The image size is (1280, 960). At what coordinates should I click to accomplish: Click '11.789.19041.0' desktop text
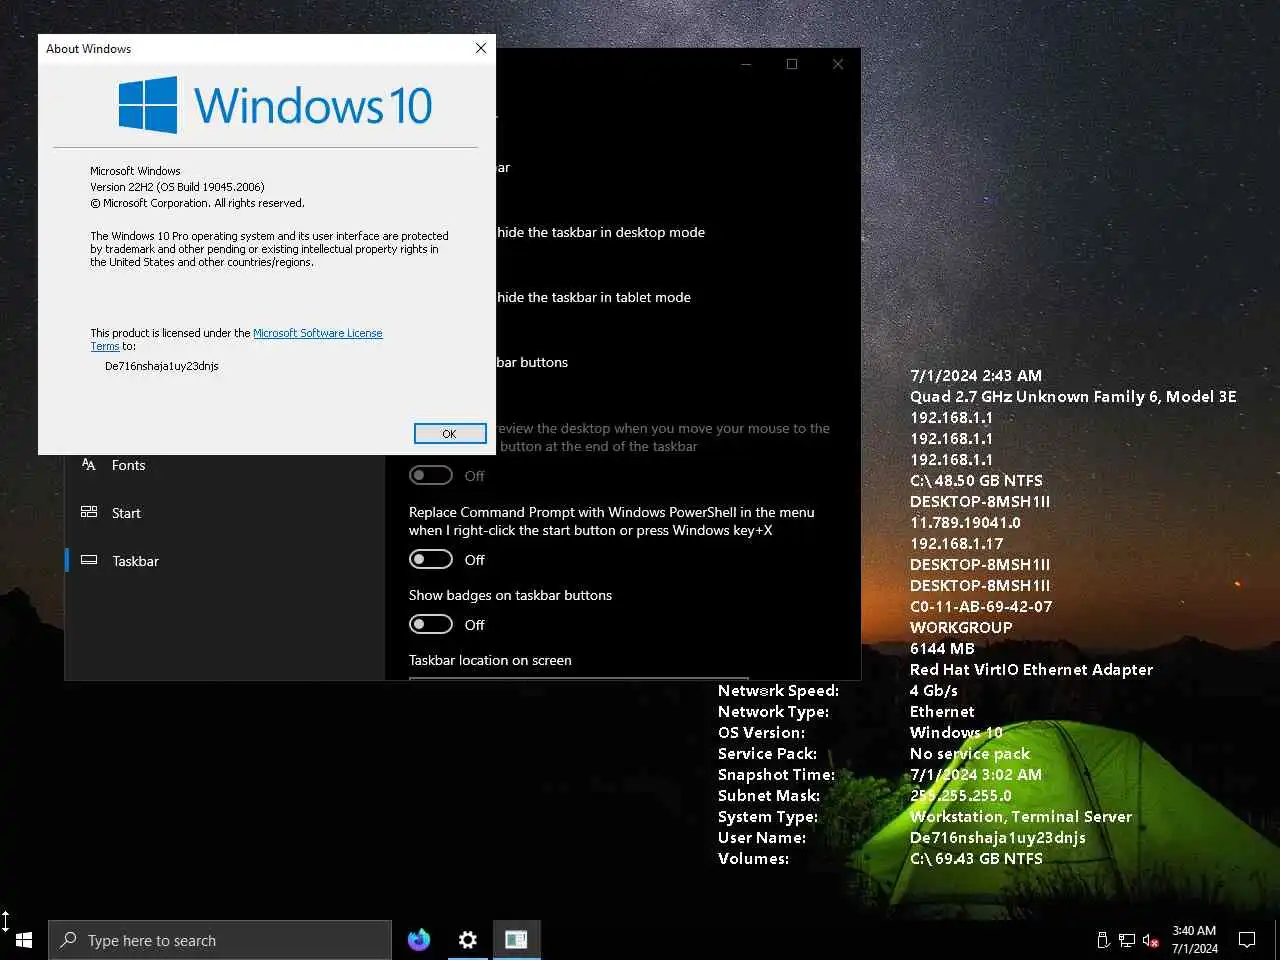click(965, 522)
